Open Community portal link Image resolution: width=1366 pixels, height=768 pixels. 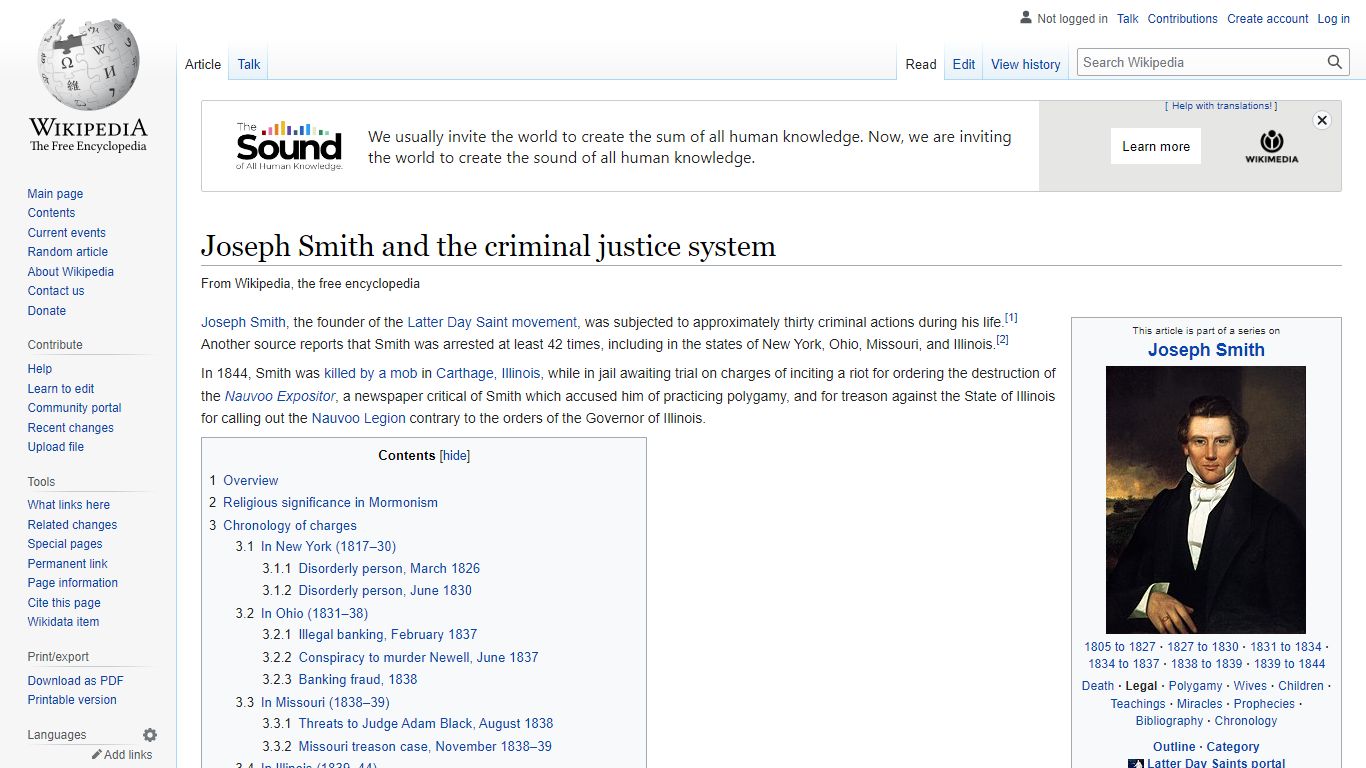click(74, 408)
